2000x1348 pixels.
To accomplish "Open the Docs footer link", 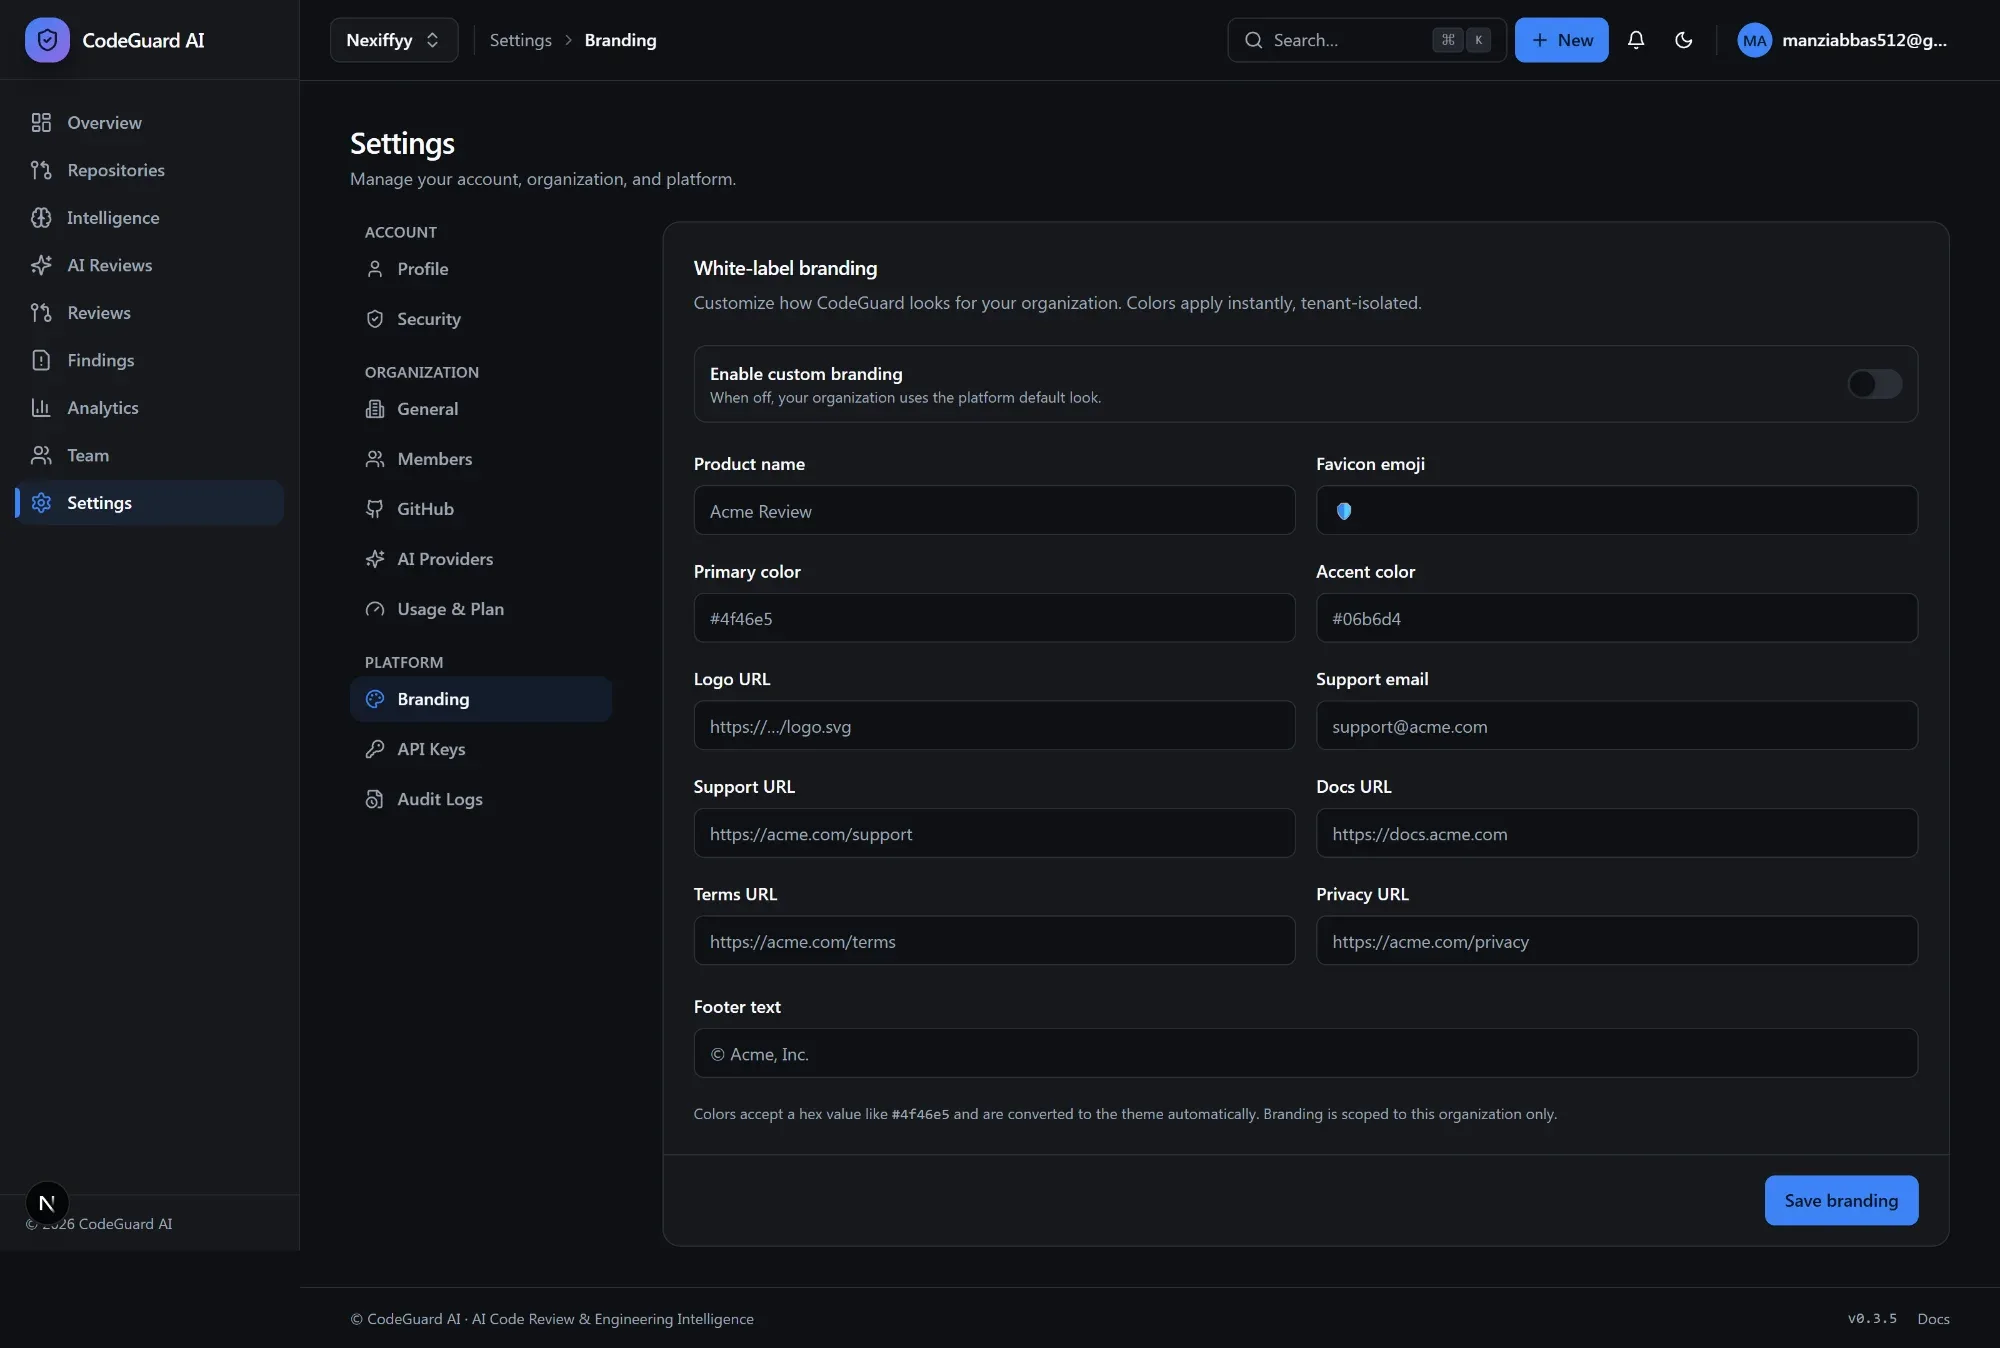I will pyautogui.click(x=1933, y=1319).
